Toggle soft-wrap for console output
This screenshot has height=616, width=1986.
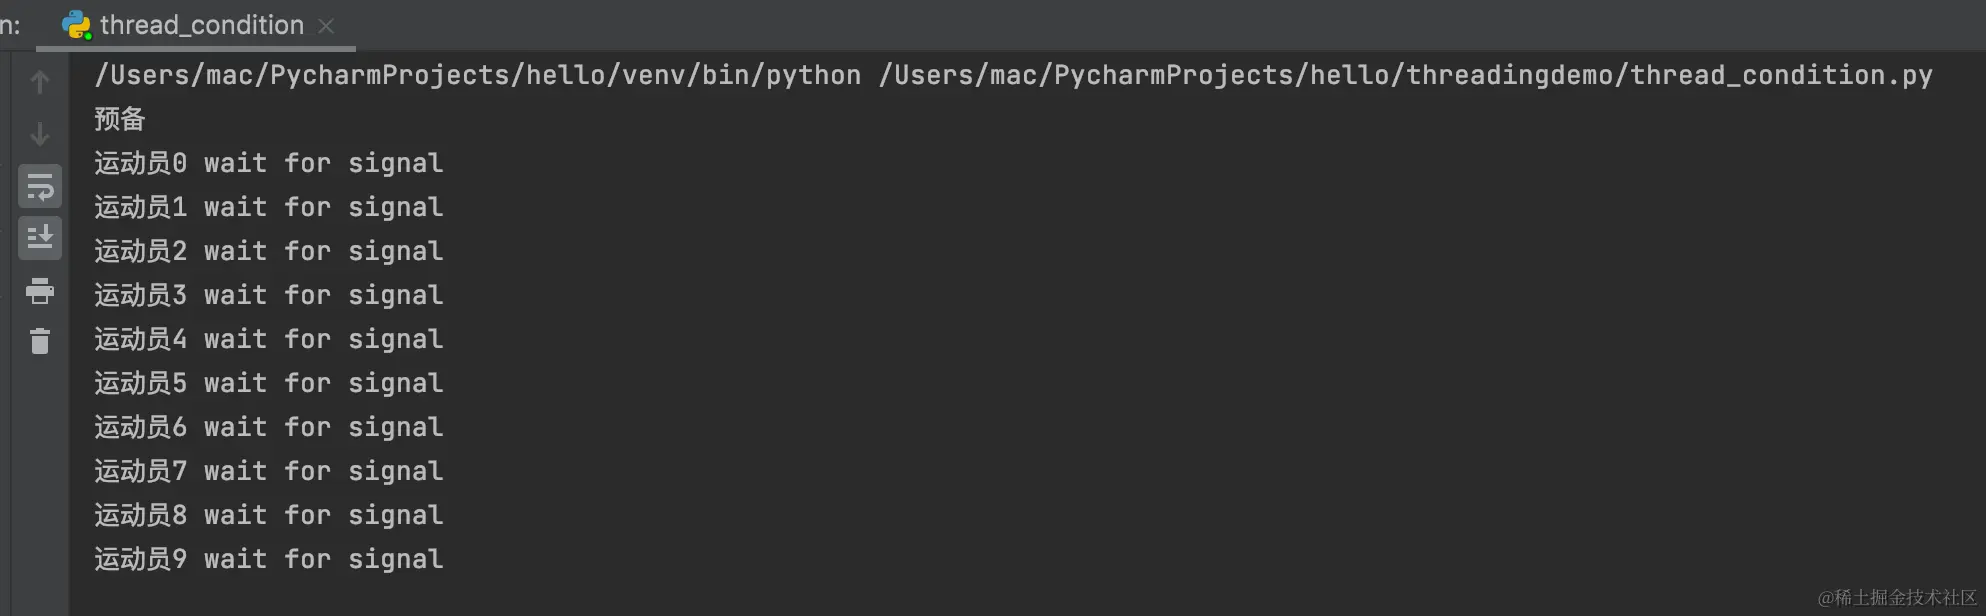40,187
